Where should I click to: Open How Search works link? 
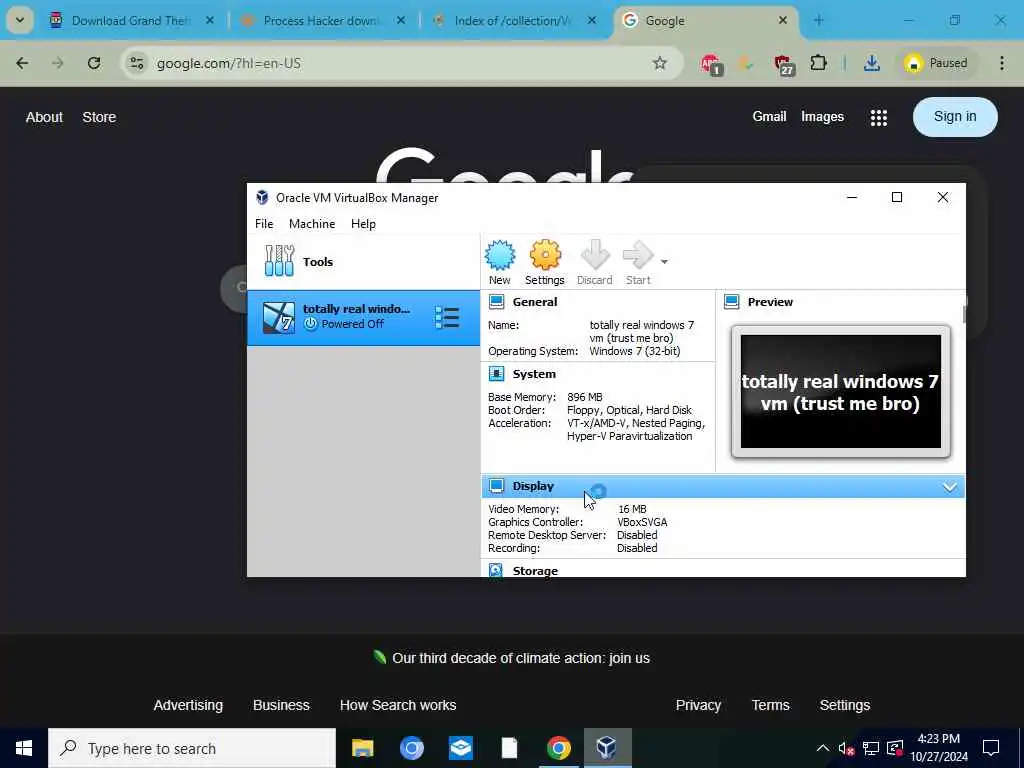coord(398,705)
